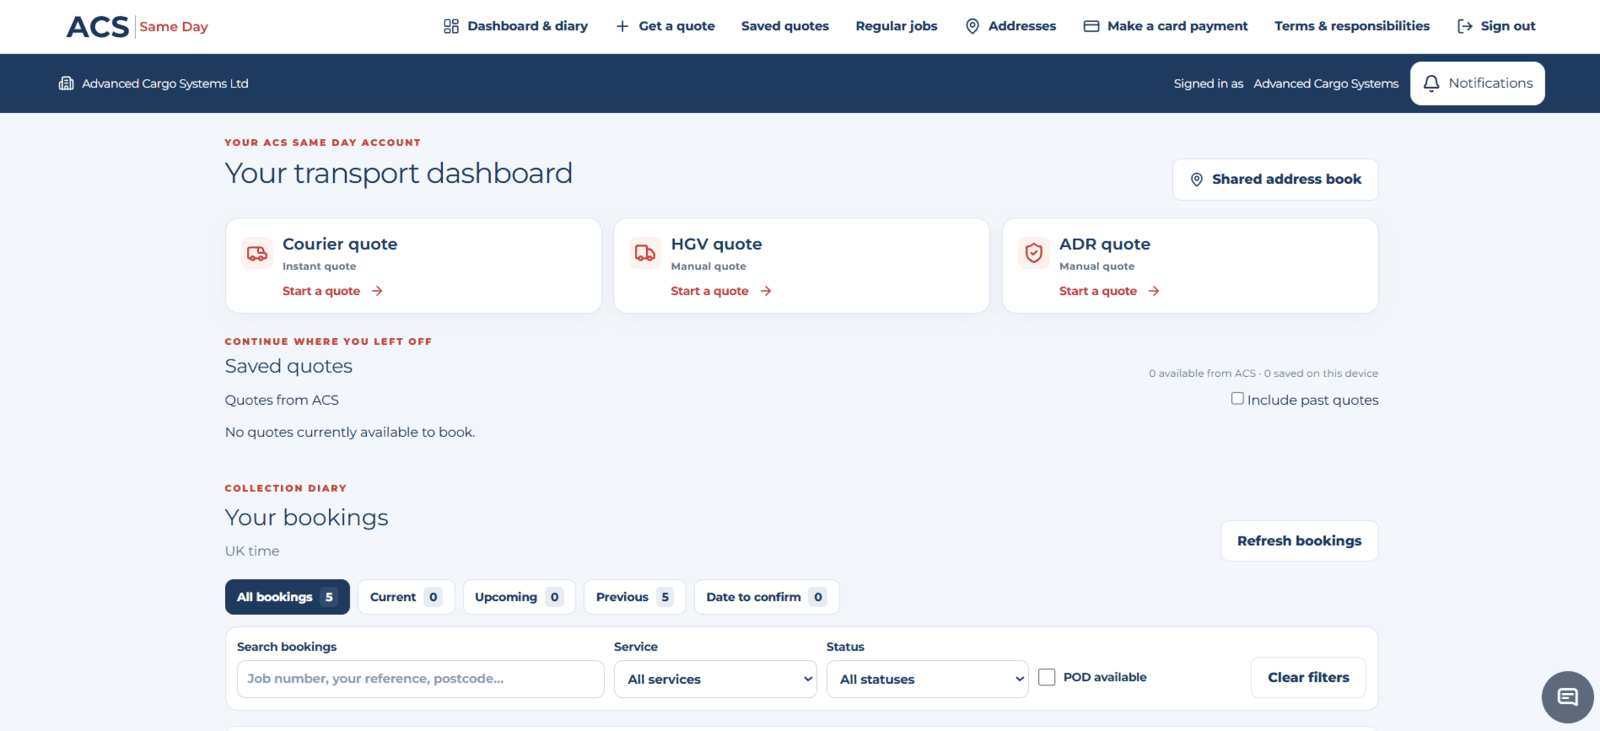1600x731 pixels.
Task: Go to Regular jobs in the menu
Action: (x=896, y=26)
